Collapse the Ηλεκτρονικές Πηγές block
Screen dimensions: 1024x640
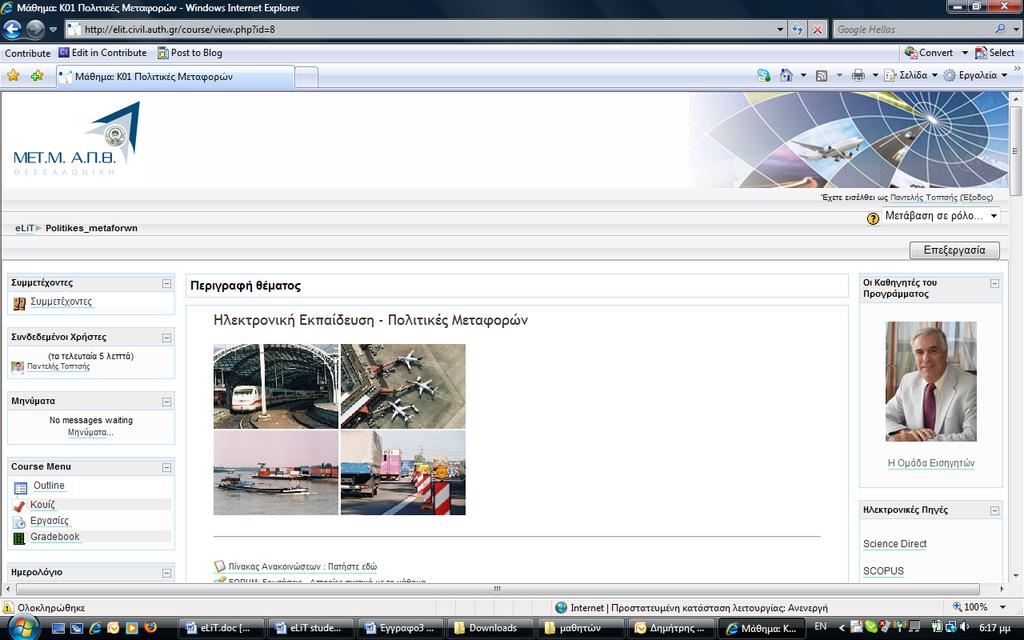(995, 511)
